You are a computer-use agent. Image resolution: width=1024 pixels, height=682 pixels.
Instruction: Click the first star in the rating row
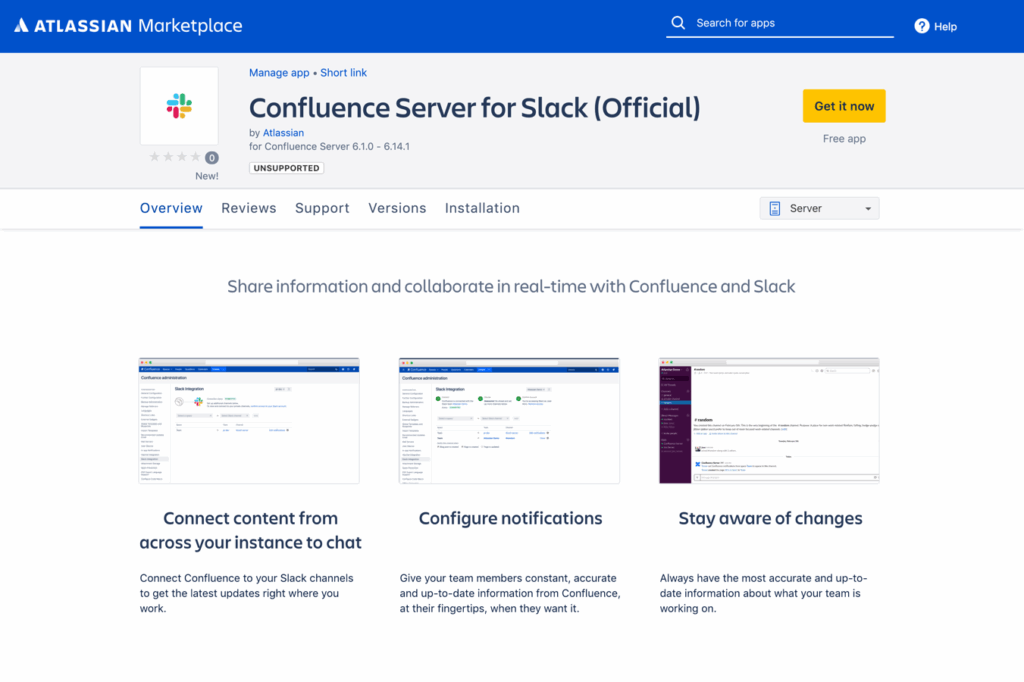pos(154,157)
